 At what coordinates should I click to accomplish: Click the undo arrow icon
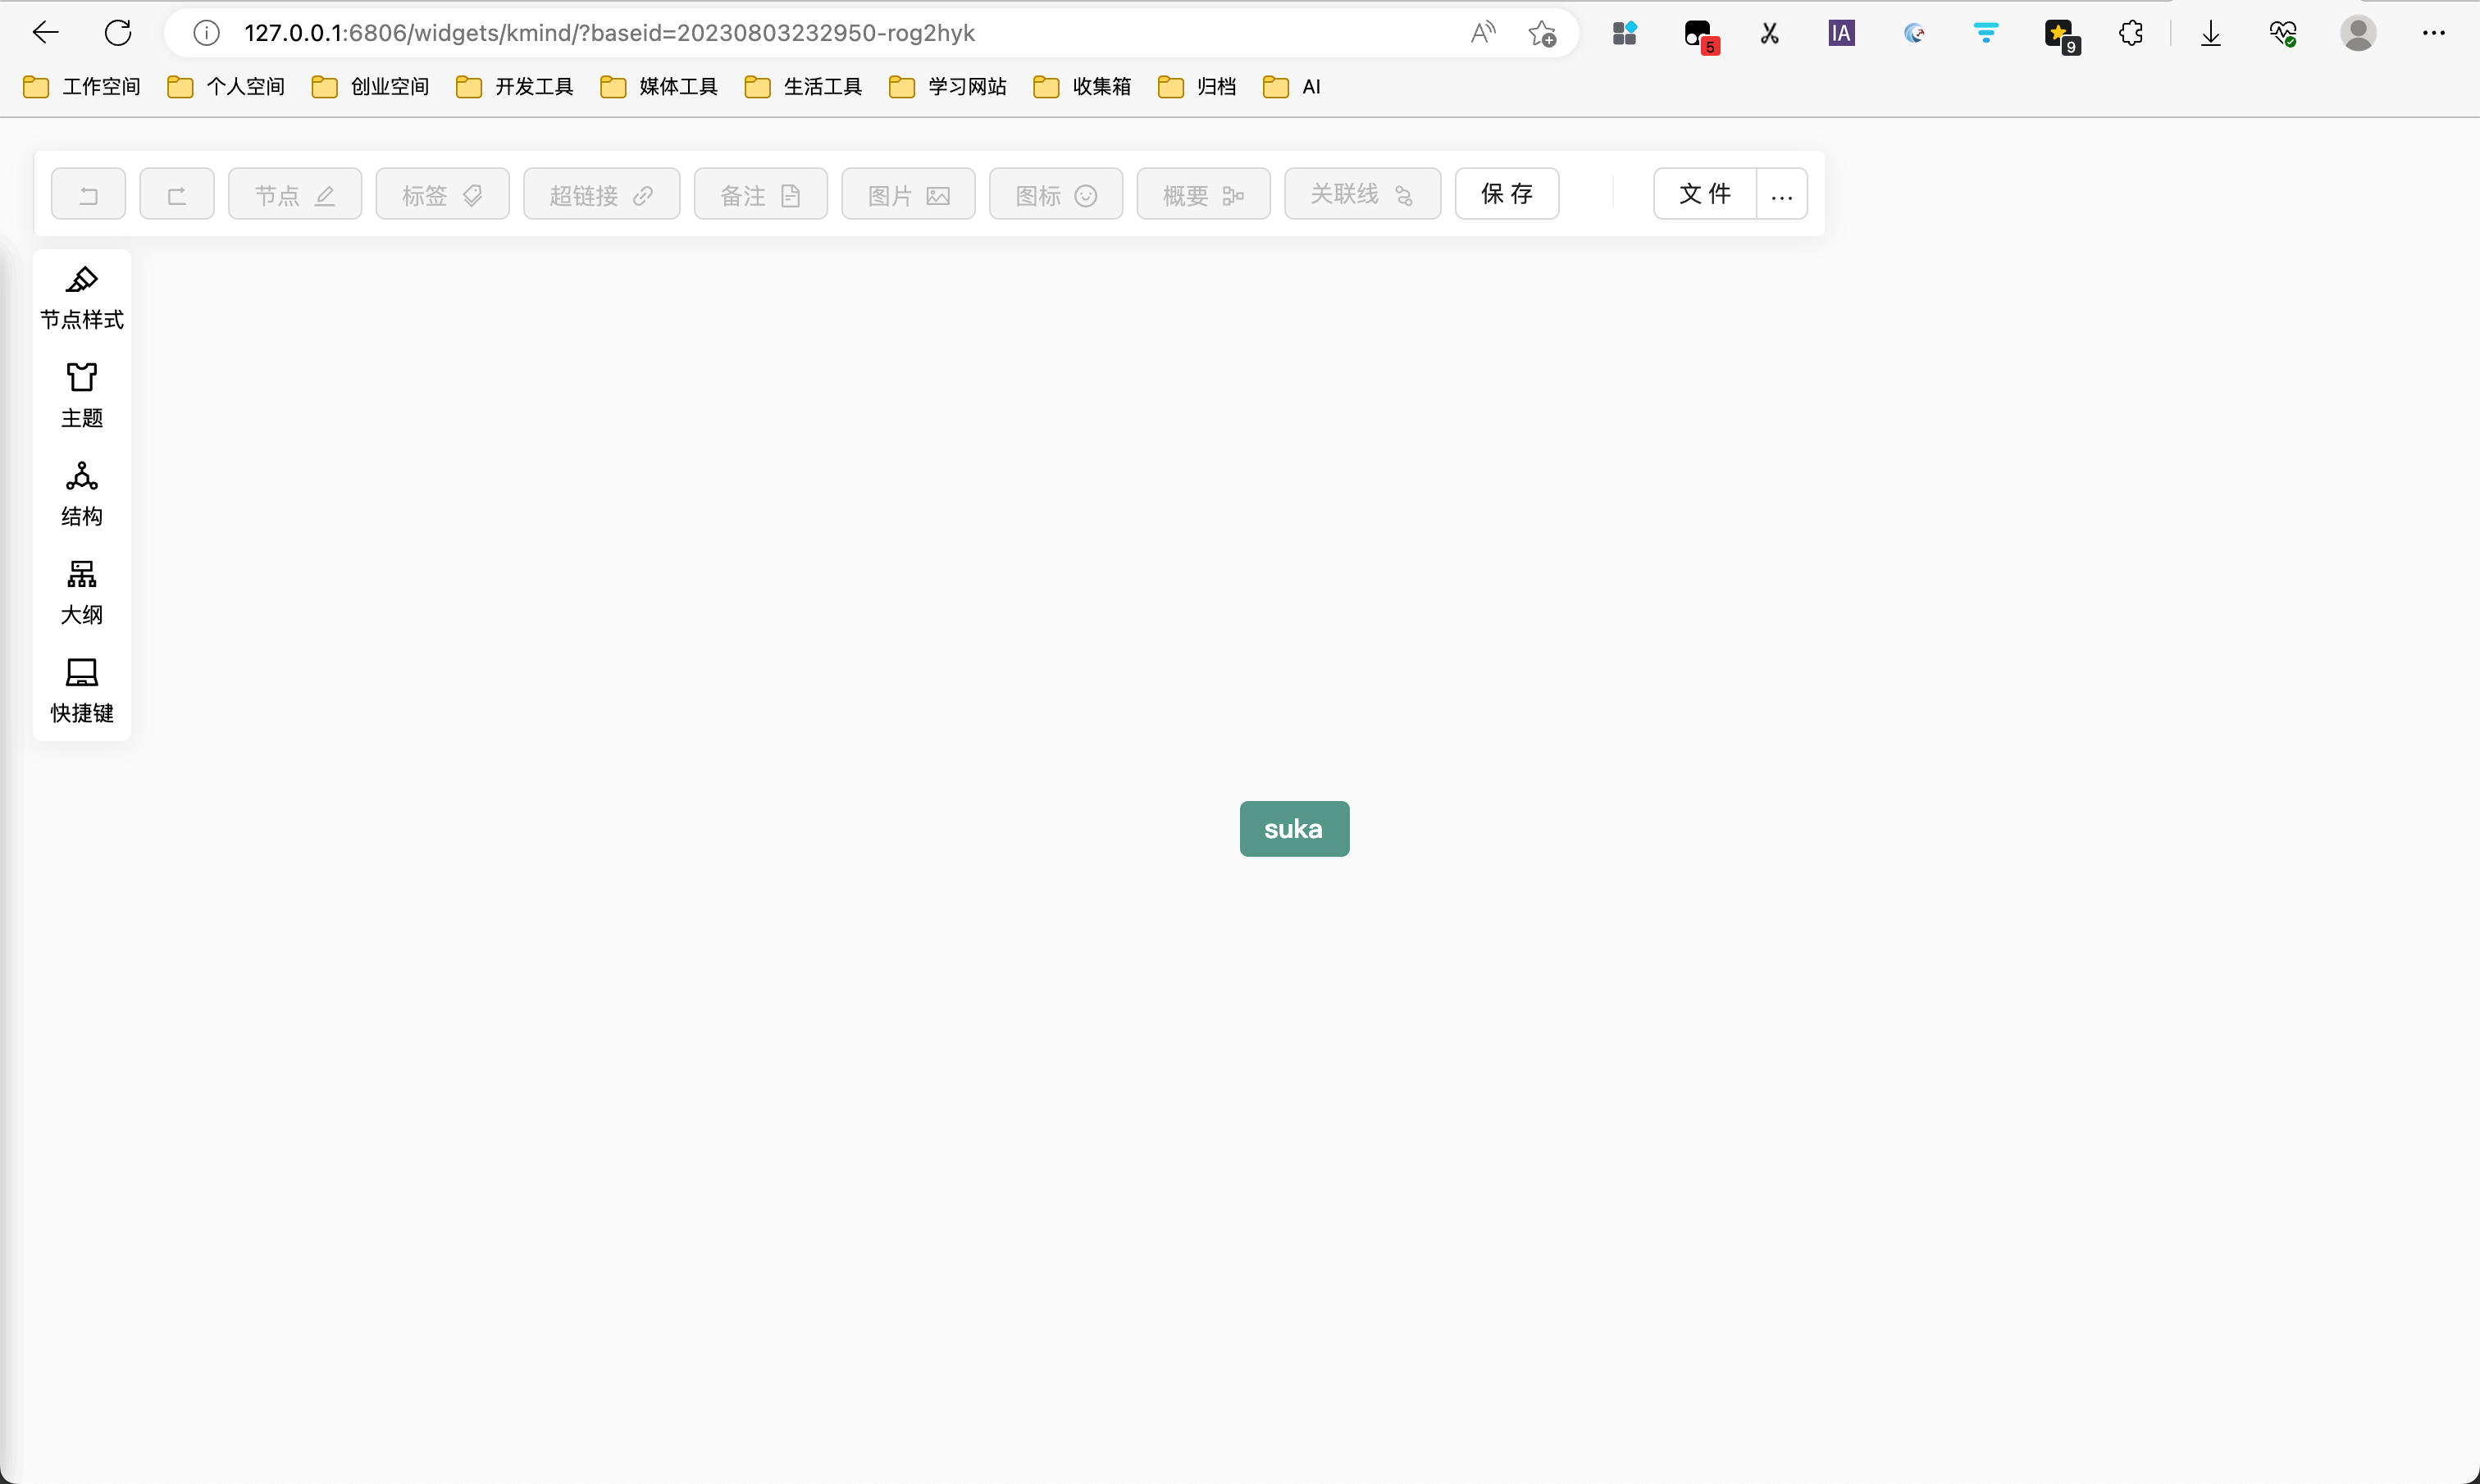pyautogui.click(x=88, y=193)
